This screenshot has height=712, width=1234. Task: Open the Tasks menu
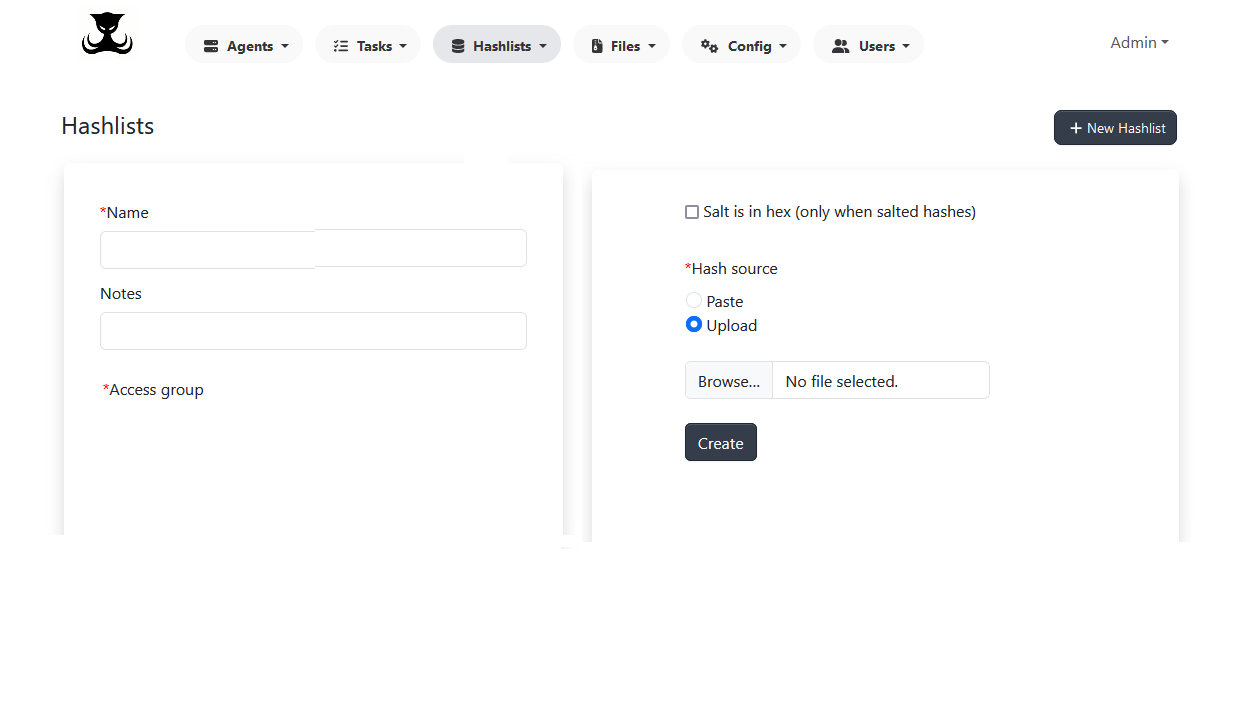pyautogui.click(x=367, y=44)
